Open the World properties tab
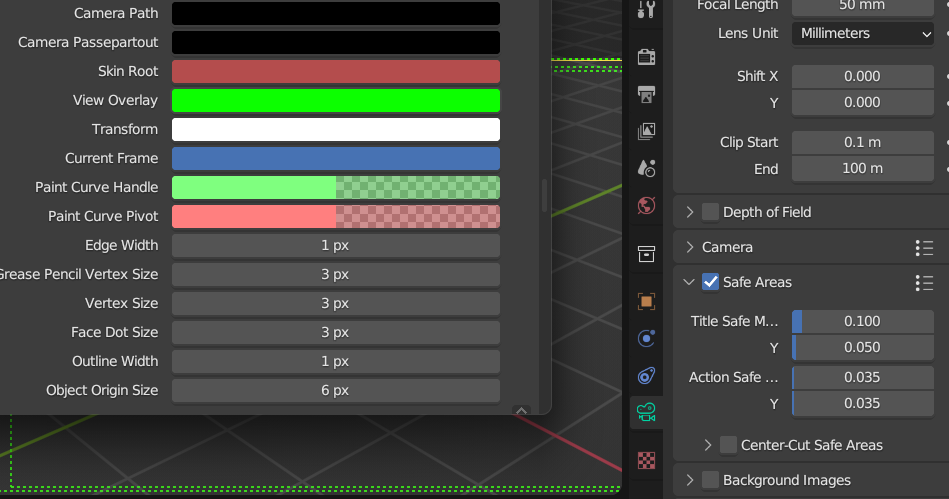 tap(646, 205)
